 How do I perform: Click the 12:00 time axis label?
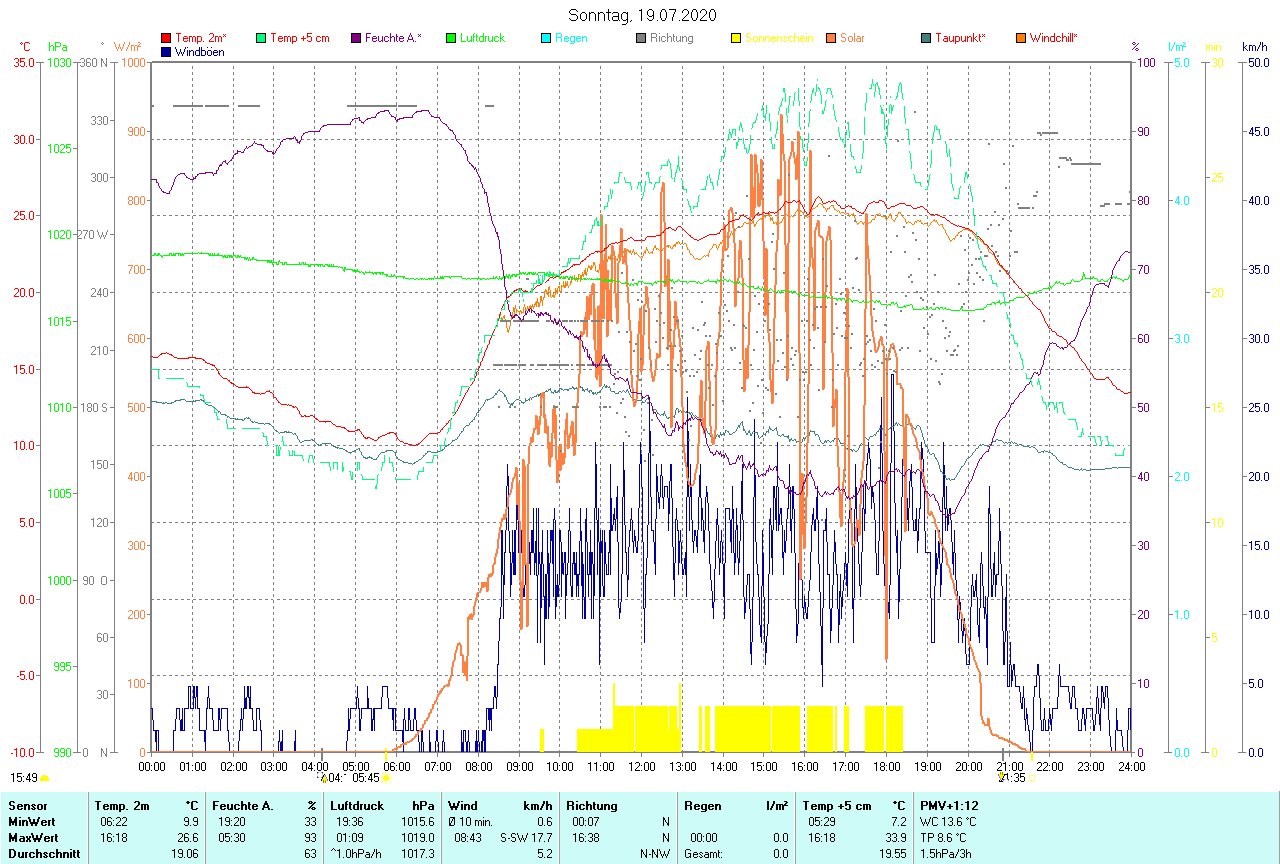click(x=642, y=766)
